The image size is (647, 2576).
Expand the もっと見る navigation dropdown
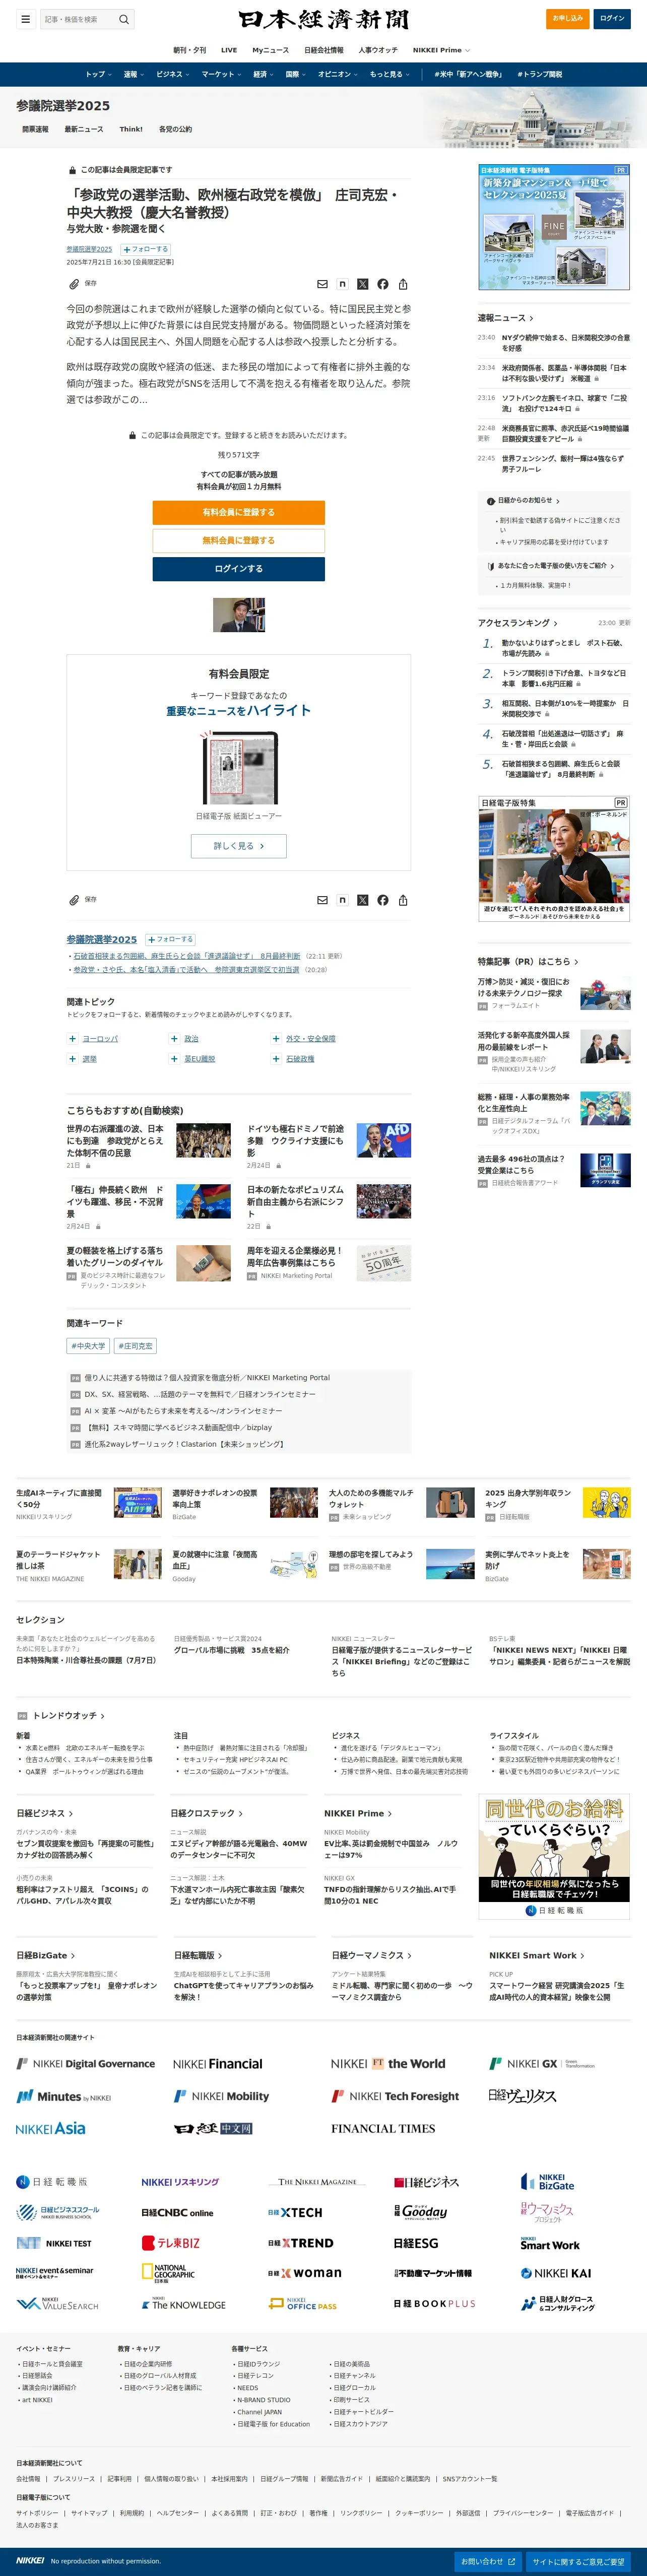[x=389, y=74]
